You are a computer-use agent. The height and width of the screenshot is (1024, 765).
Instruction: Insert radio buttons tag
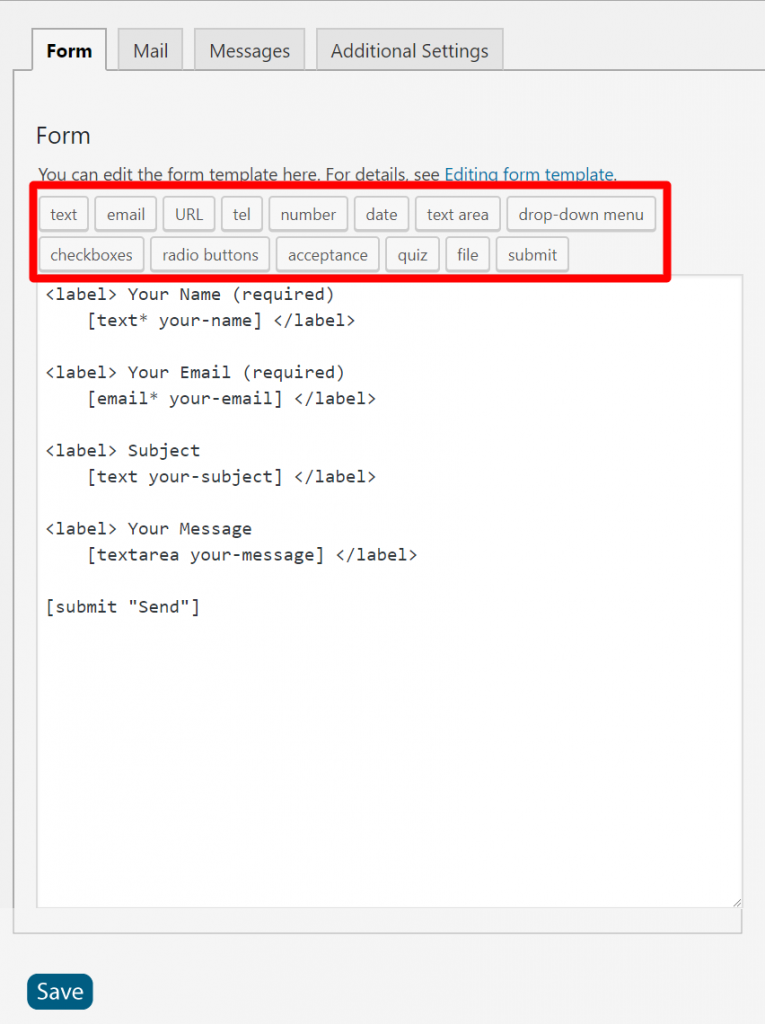[x=210, y=255]
